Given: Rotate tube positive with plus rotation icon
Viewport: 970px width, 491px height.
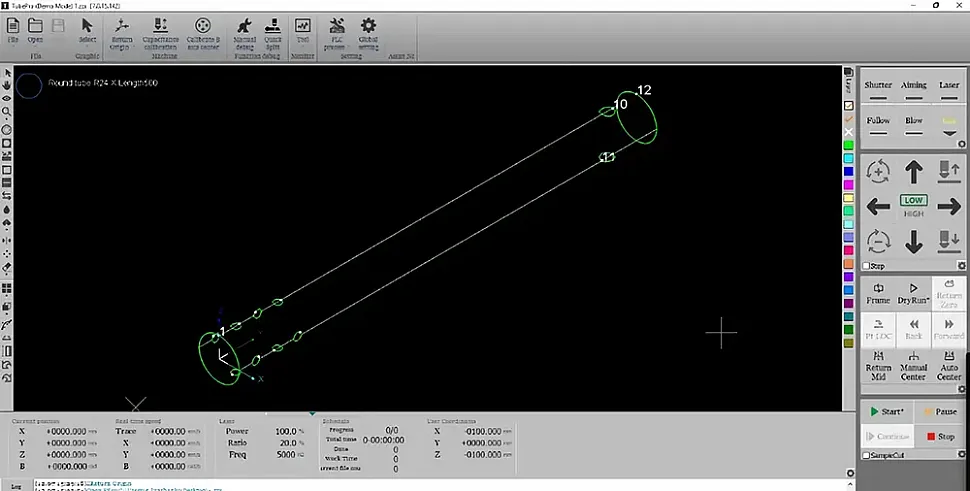Looking at the screenshot, I should 878,171.
